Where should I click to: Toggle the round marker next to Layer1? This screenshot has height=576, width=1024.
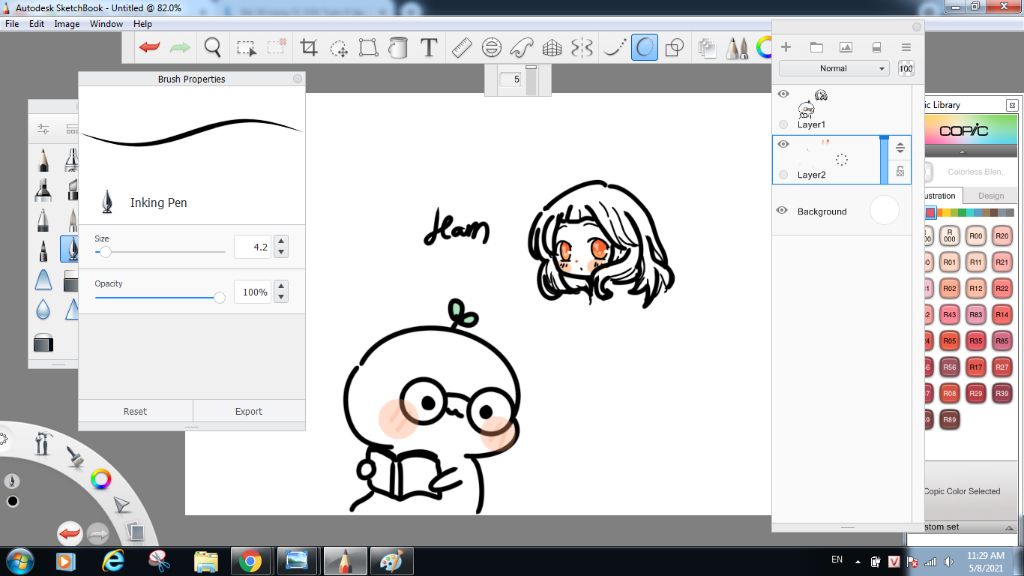point(783,124)
